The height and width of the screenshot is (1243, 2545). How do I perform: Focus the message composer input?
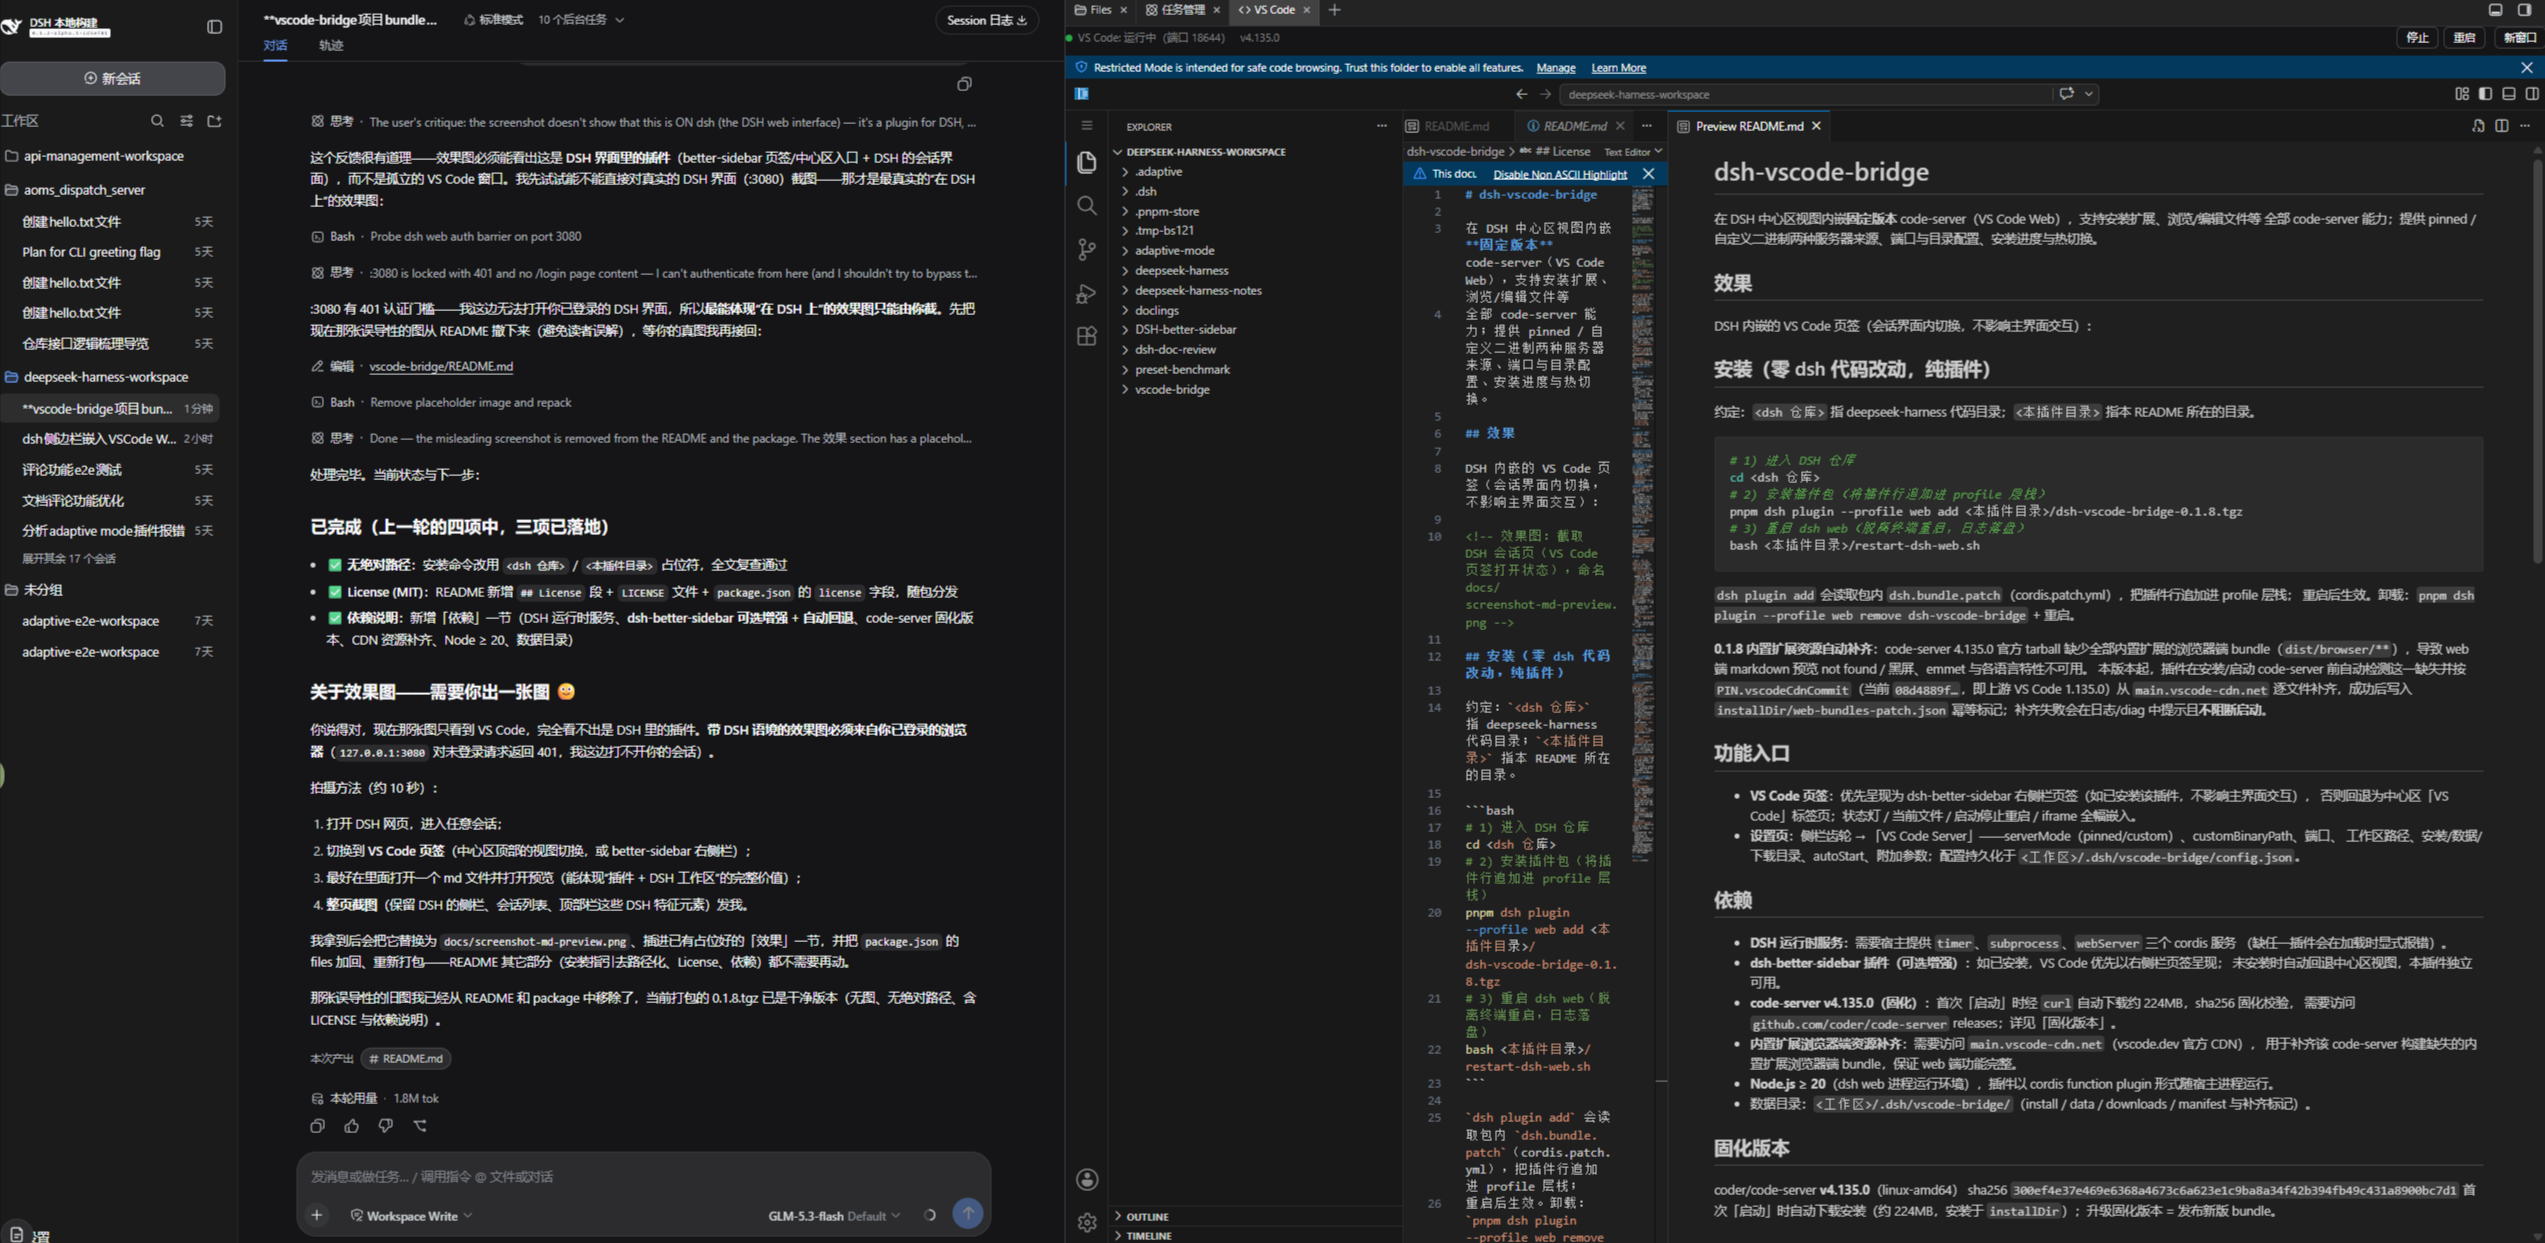(643, 1177)
